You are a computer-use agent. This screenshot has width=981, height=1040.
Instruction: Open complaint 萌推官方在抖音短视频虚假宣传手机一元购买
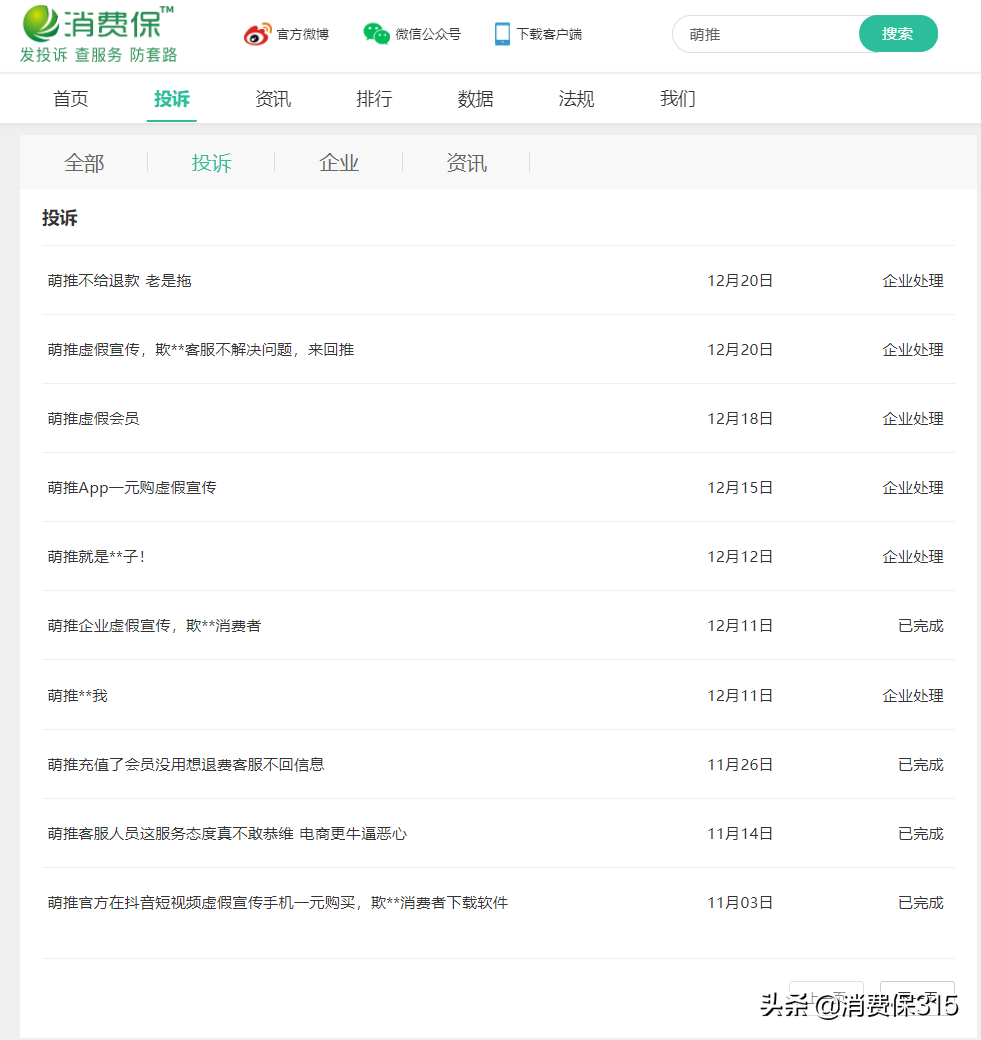278,903
